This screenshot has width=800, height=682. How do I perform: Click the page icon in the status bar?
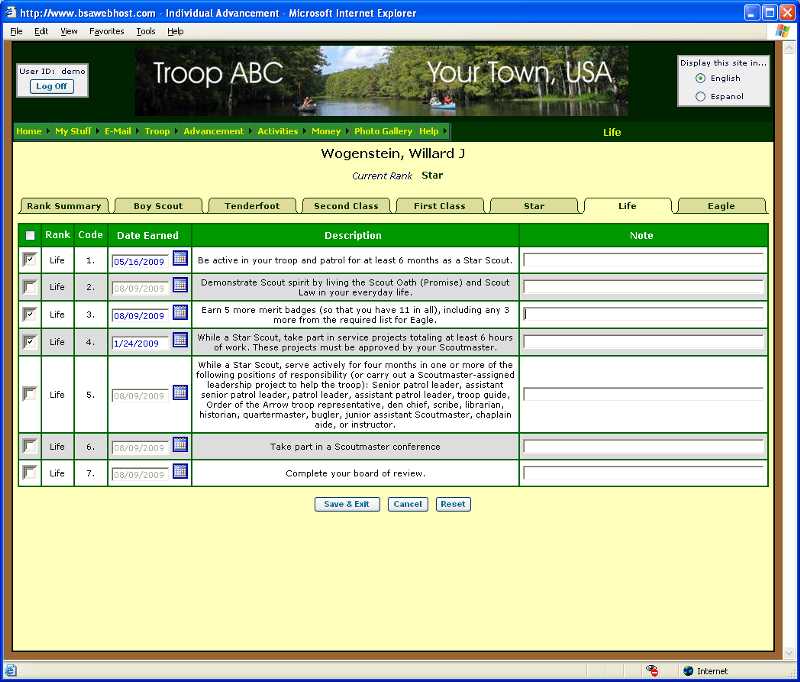click(10, 671)
